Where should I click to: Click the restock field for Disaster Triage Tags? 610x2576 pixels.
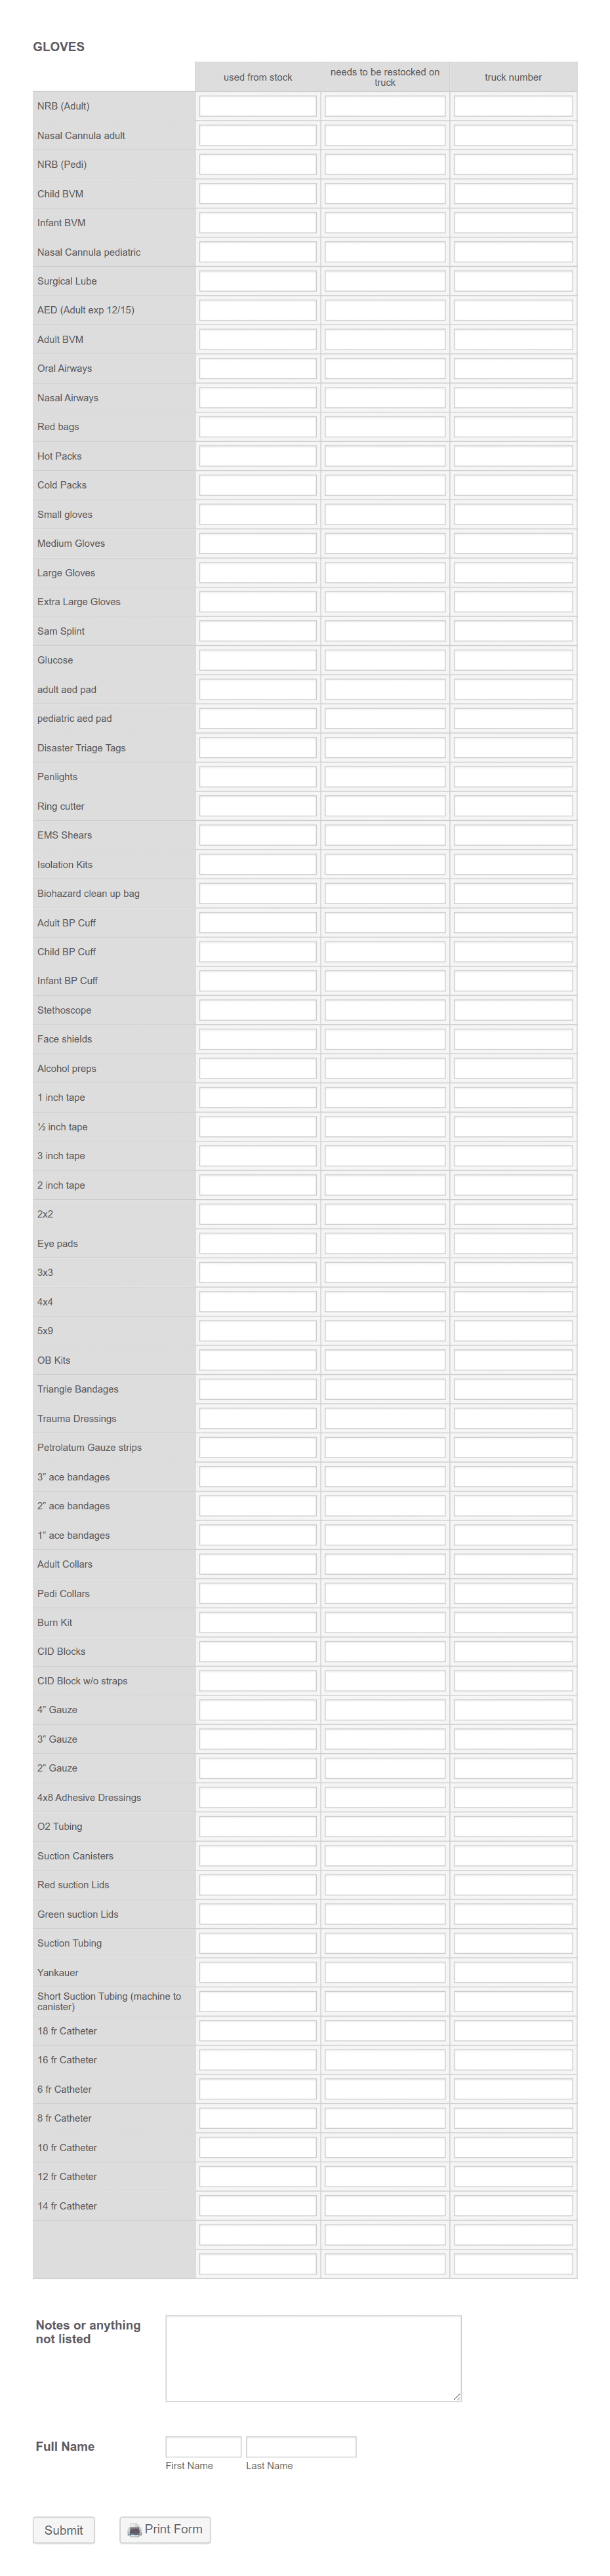(x=384, y=747)
